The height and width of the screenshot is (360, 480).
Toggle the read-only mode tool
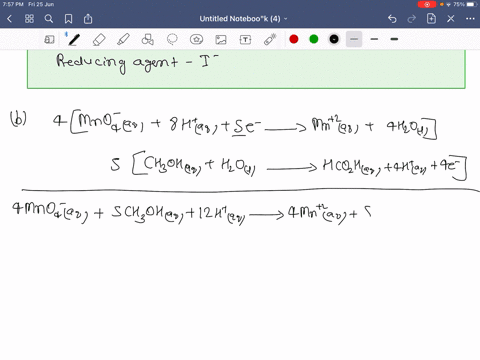tap(49, 40)
